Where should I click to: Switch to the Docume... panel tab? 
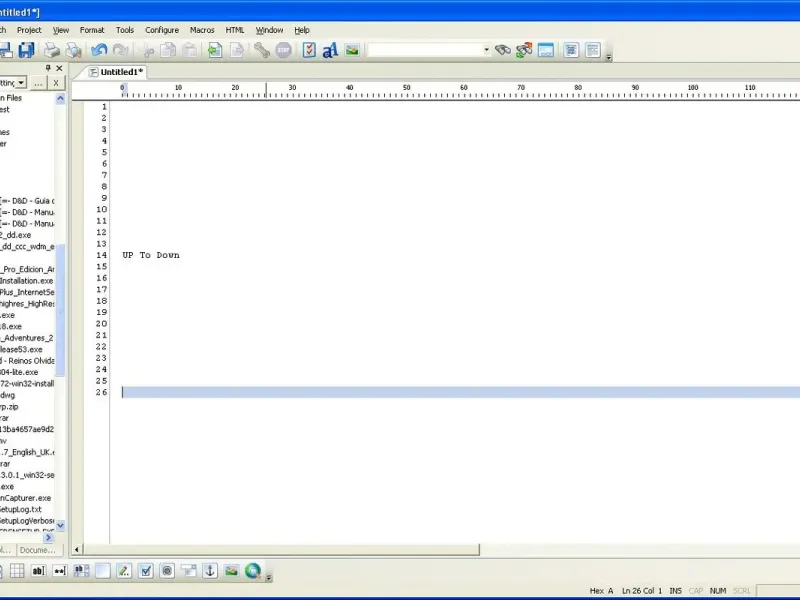click(x=38, y=550)
